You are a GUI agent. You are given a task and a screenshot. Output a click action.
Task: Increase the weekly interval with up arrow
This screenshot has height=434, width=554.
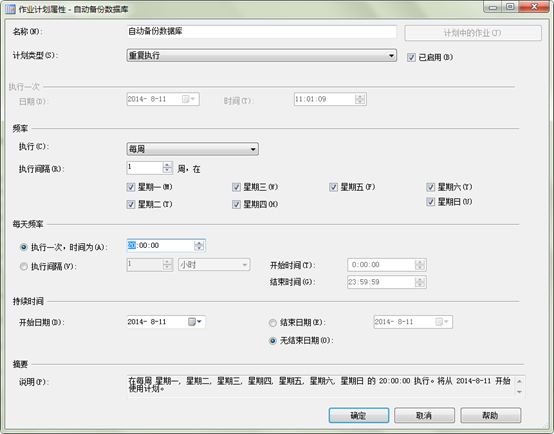(167, 165)
